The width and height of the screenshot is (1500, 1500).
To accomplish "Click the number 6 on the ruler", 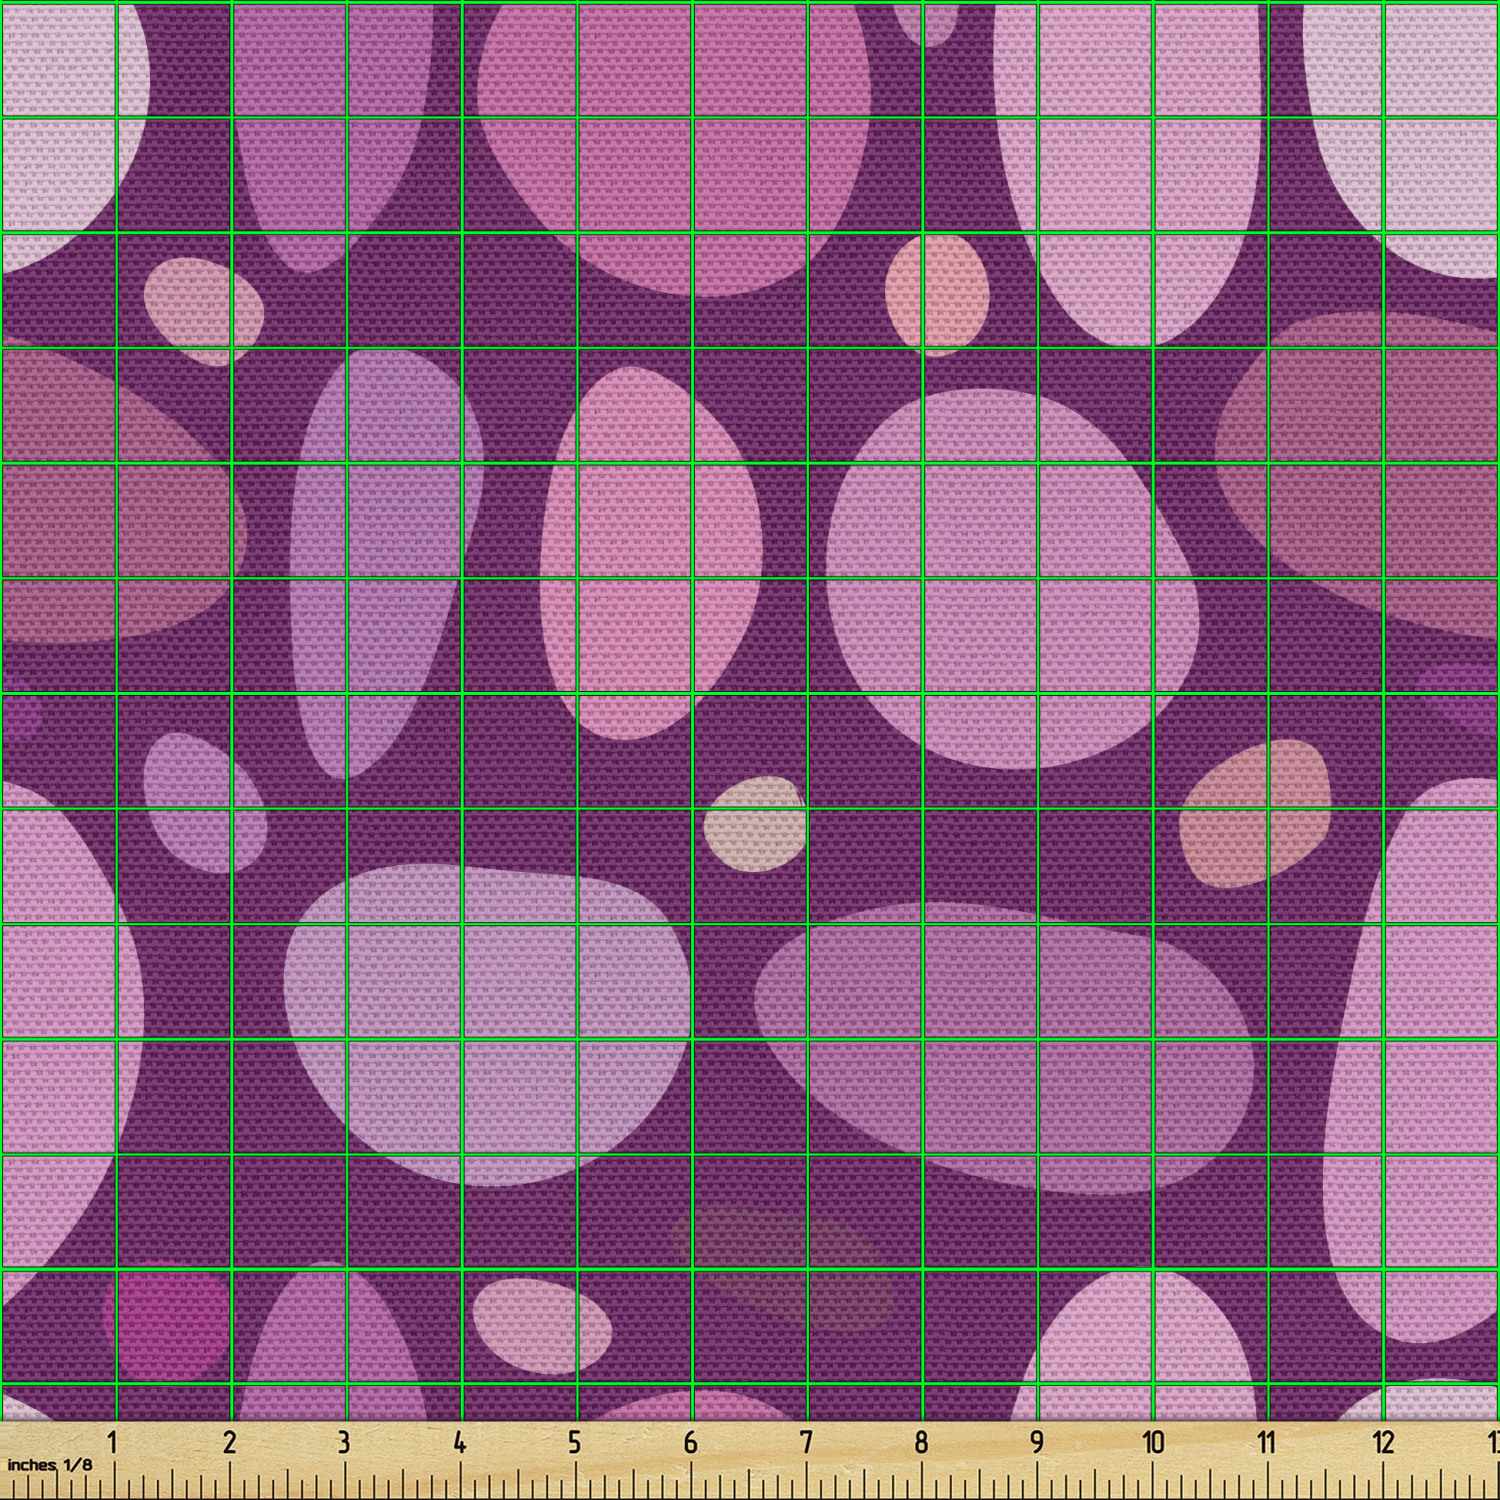I will 690,1443.
